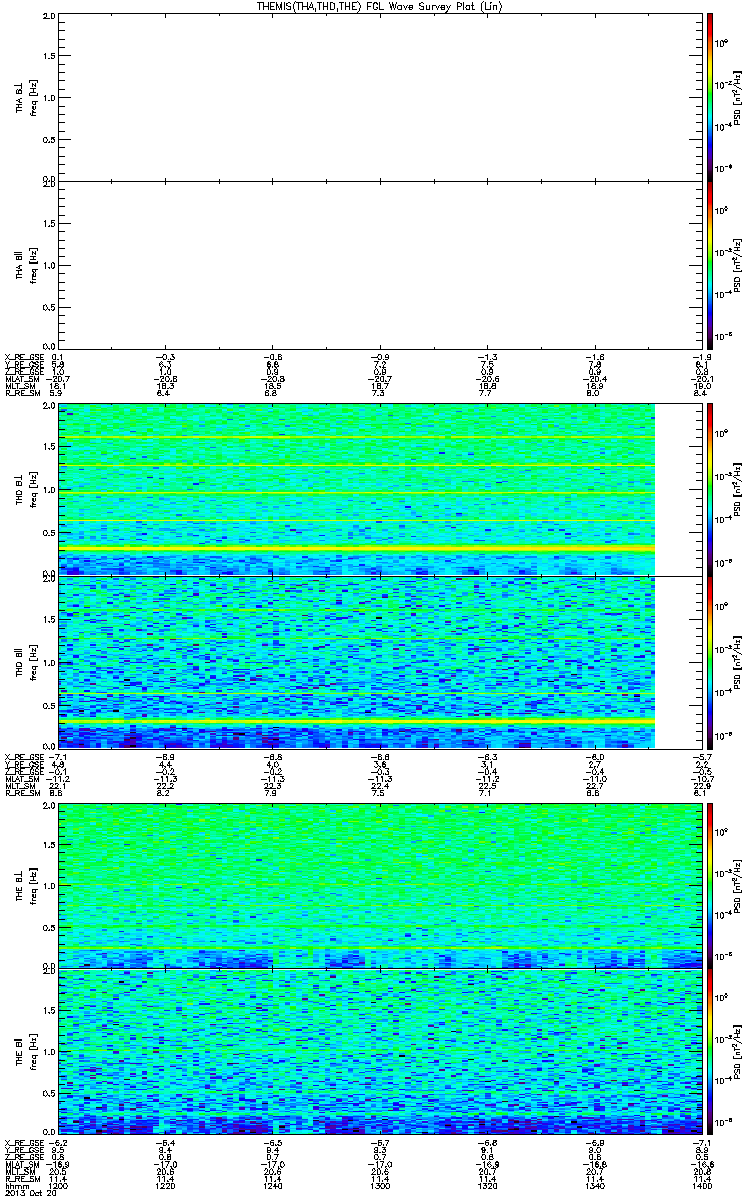Click the PSD color bar beside THD BL
The width and height of the screenshot is (750, 1200).
click(710, 489)
